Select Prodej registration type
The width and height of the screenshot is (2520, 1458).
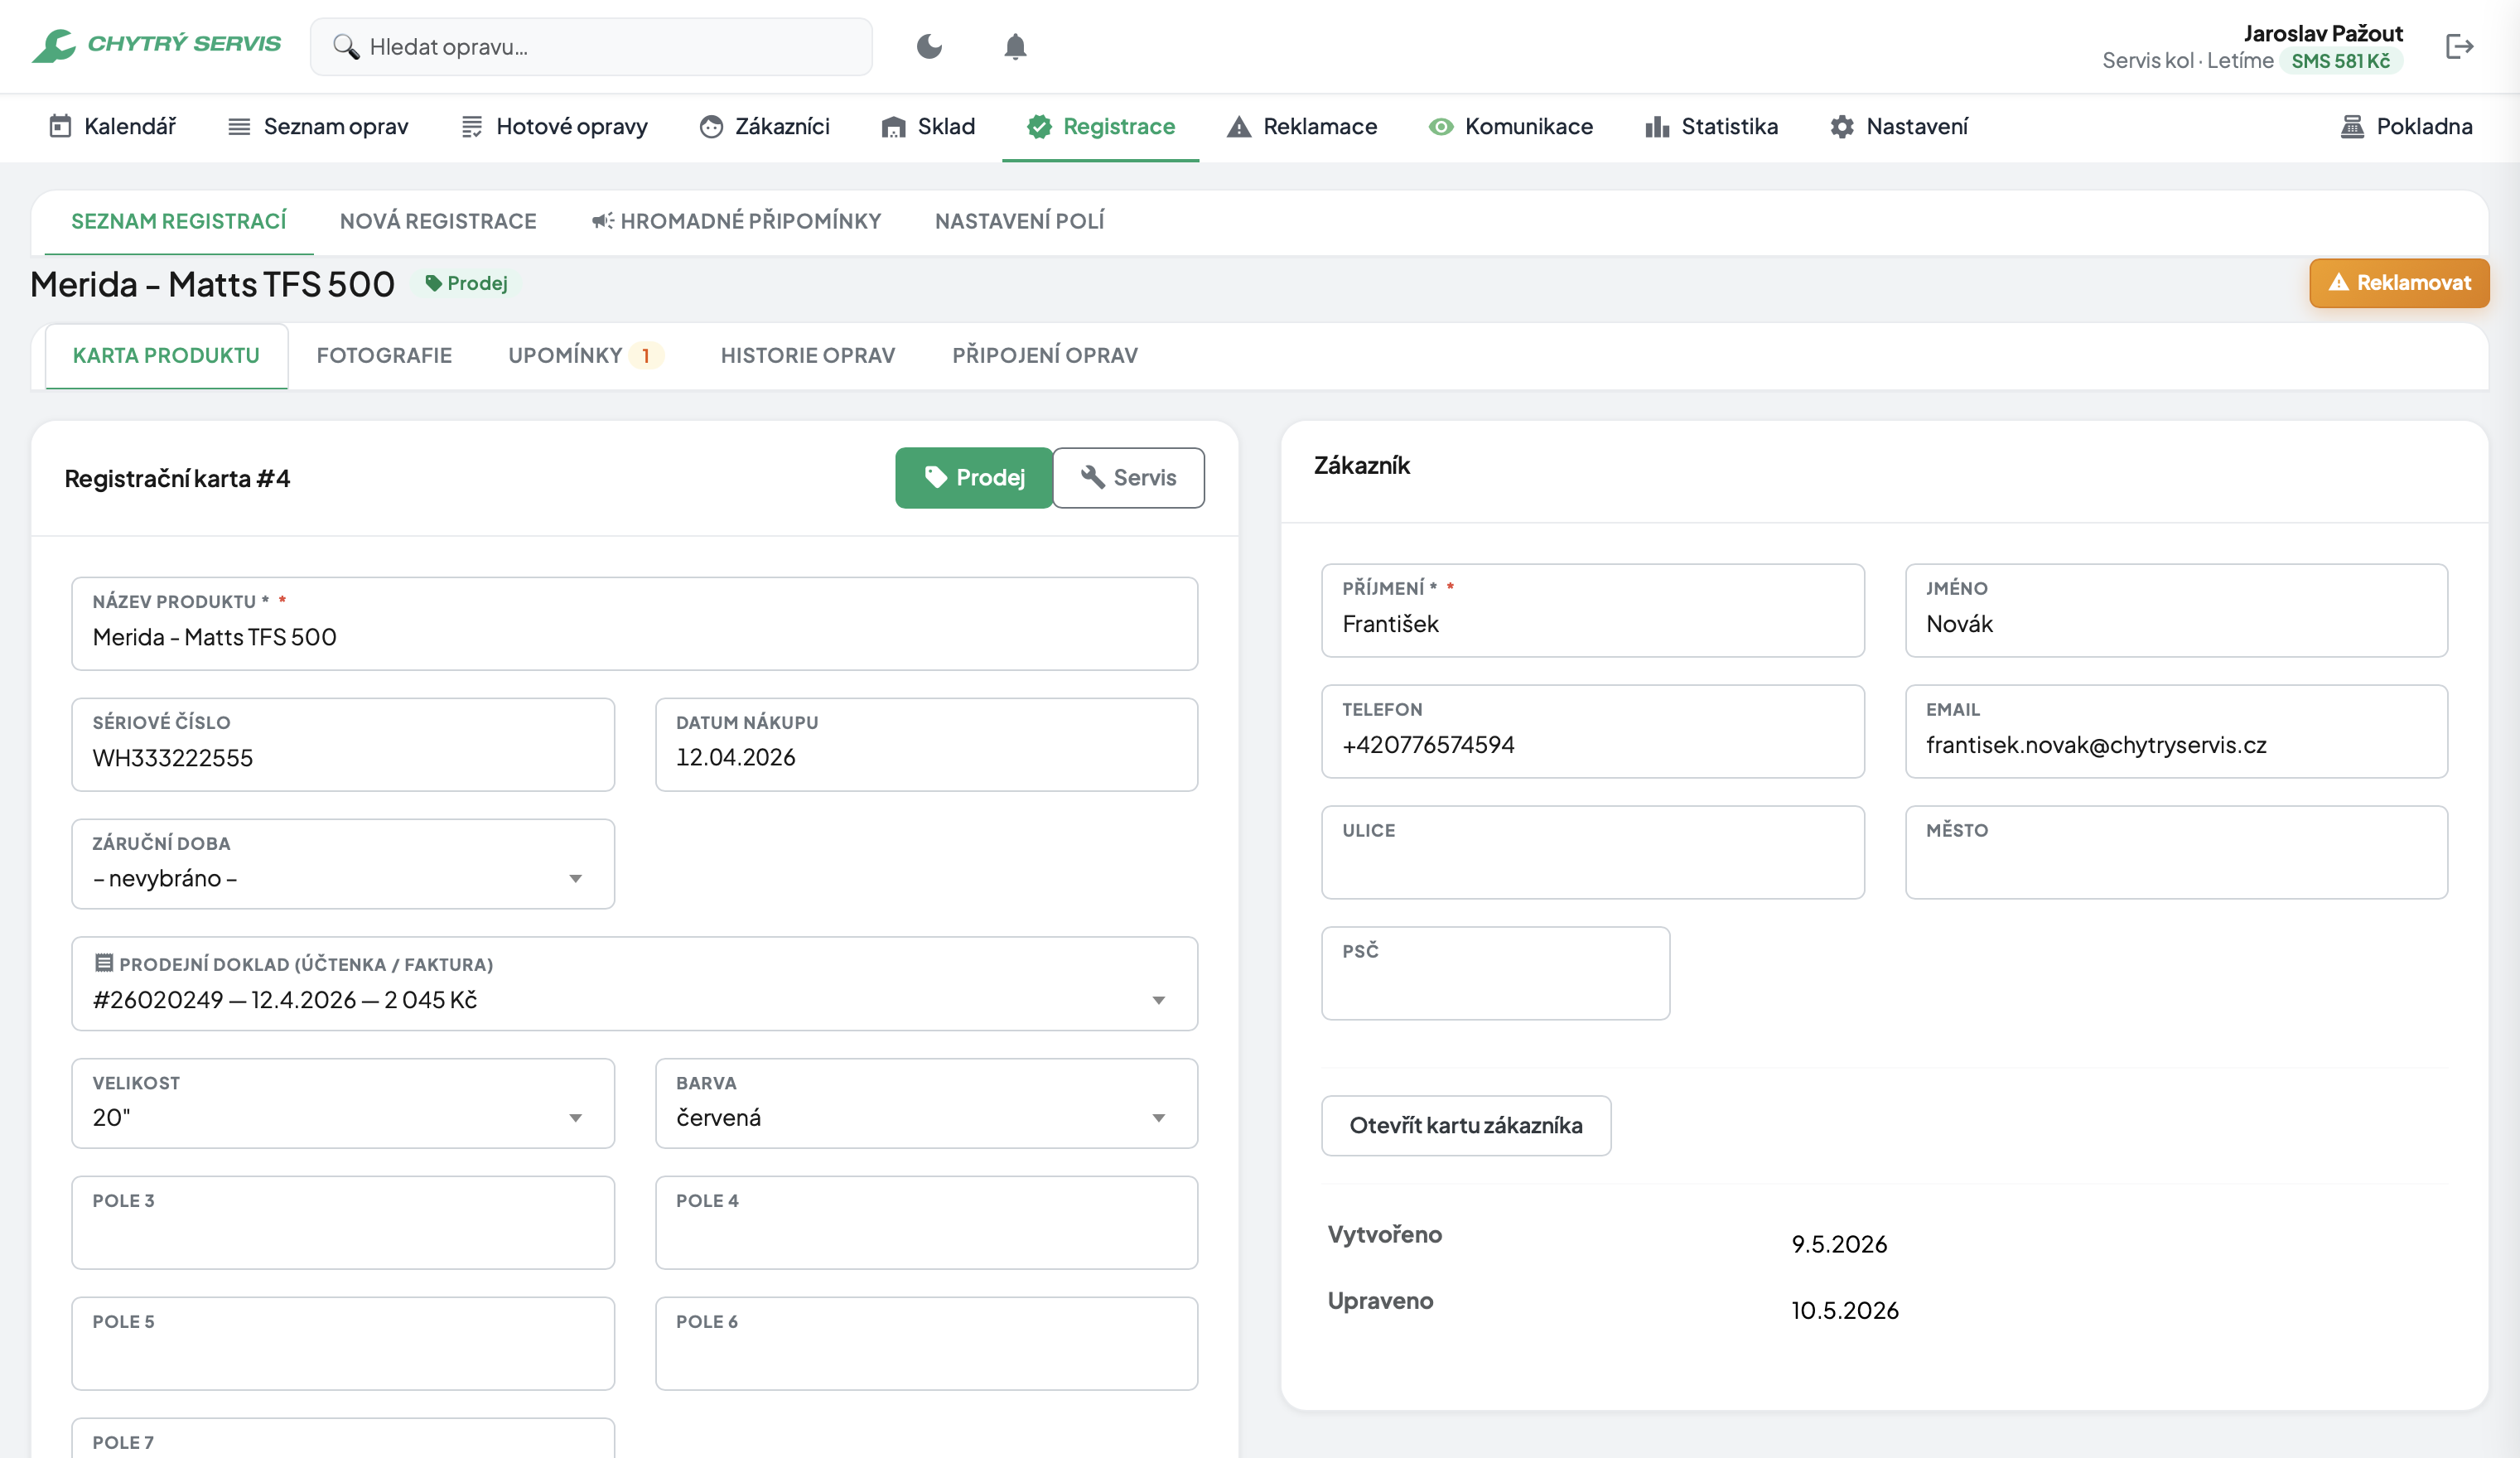[974, 478]
